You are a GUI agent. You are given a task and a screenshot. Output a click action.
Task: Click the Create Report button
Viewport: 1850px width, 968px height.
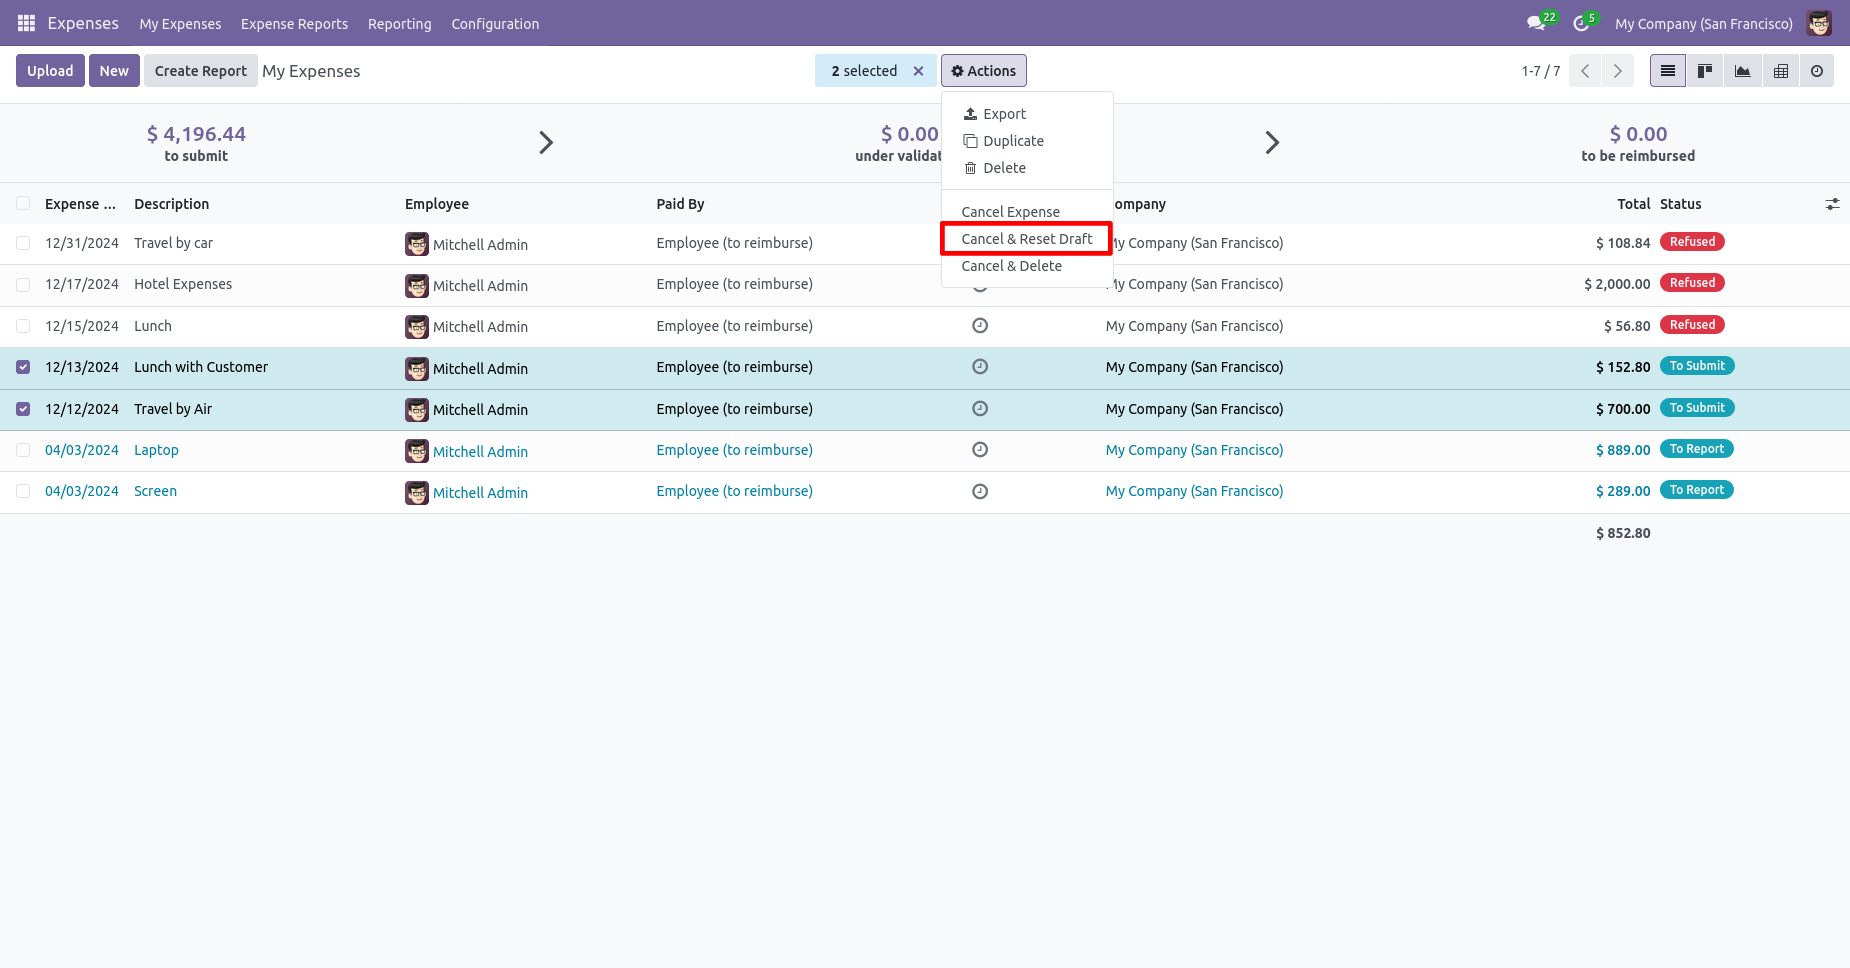coord(200,71)
